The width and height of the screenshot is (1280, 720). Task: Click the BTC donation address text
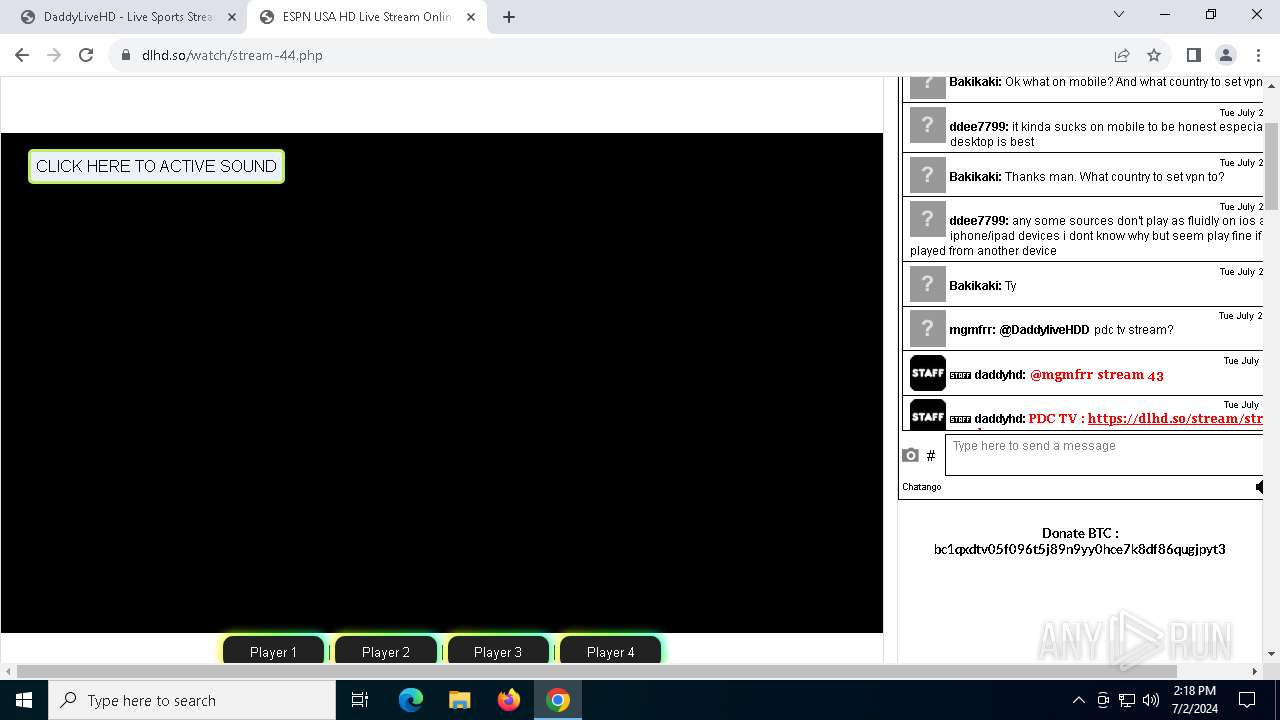[1079, 549]
